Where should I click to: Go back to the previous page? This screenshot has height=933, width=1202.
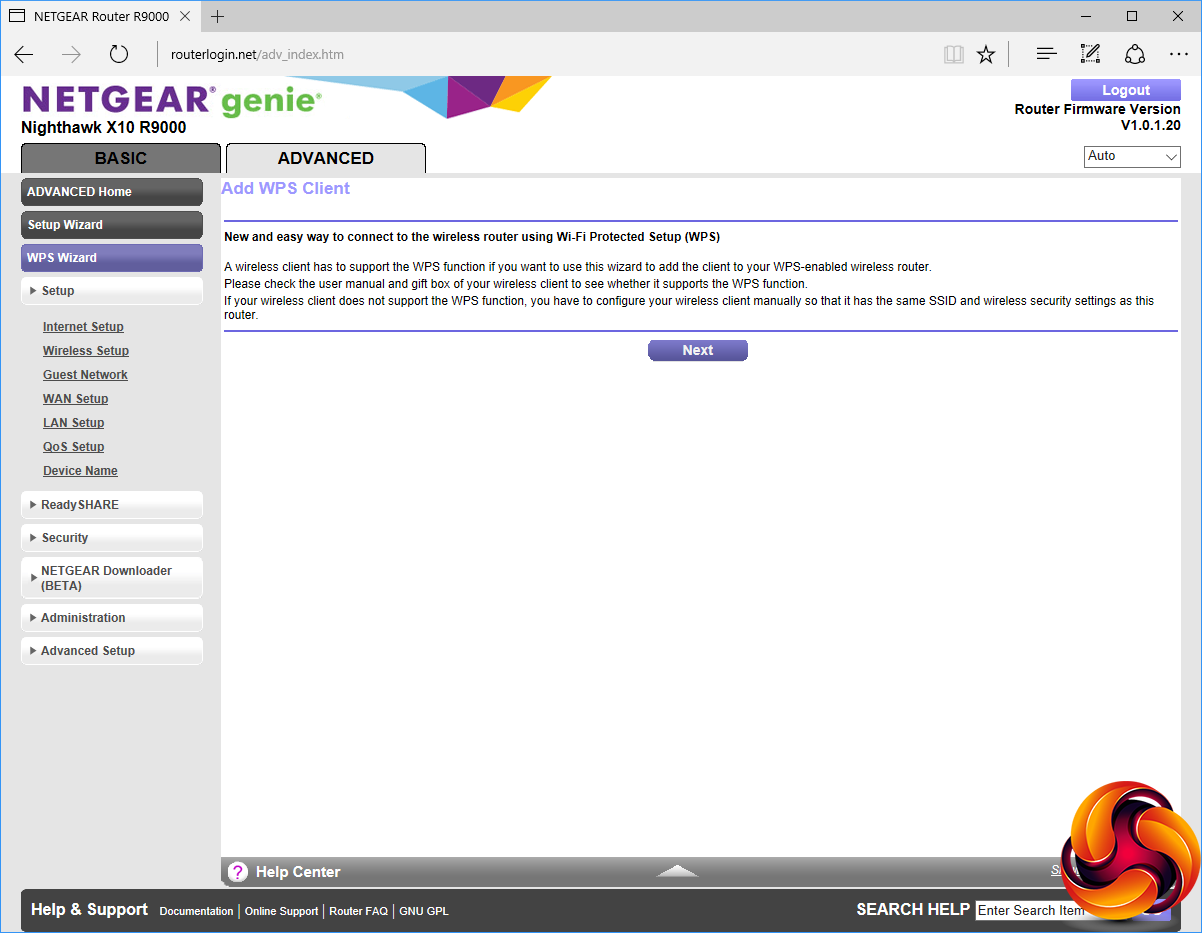(24, 54)
